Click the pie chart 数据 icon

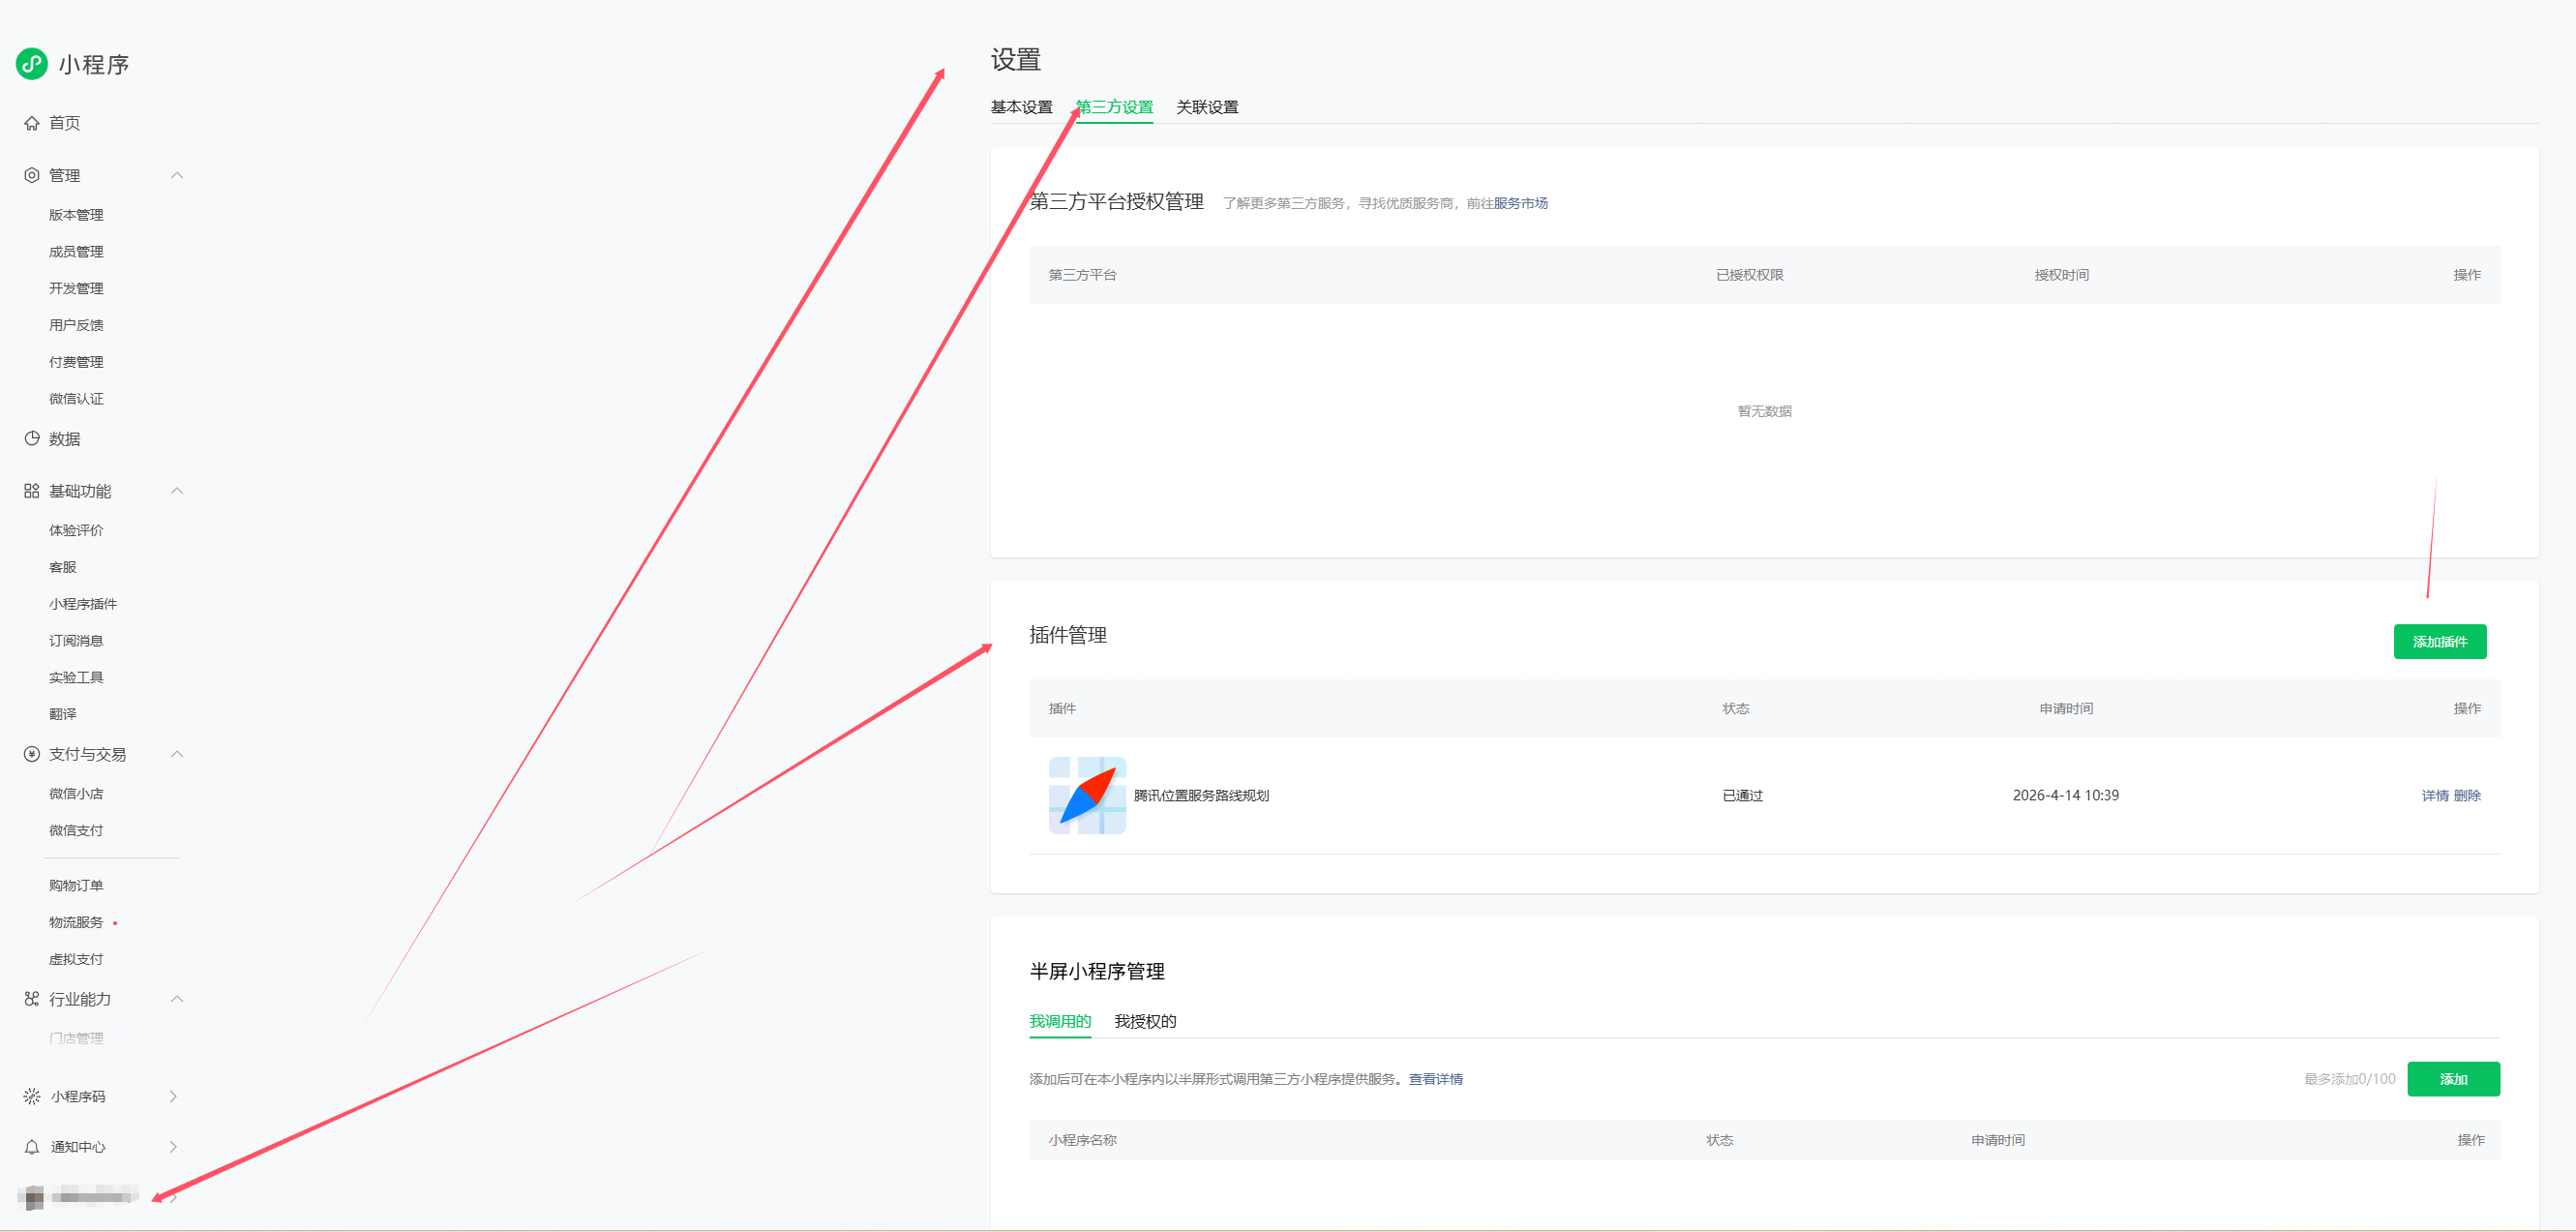[32, 438]
